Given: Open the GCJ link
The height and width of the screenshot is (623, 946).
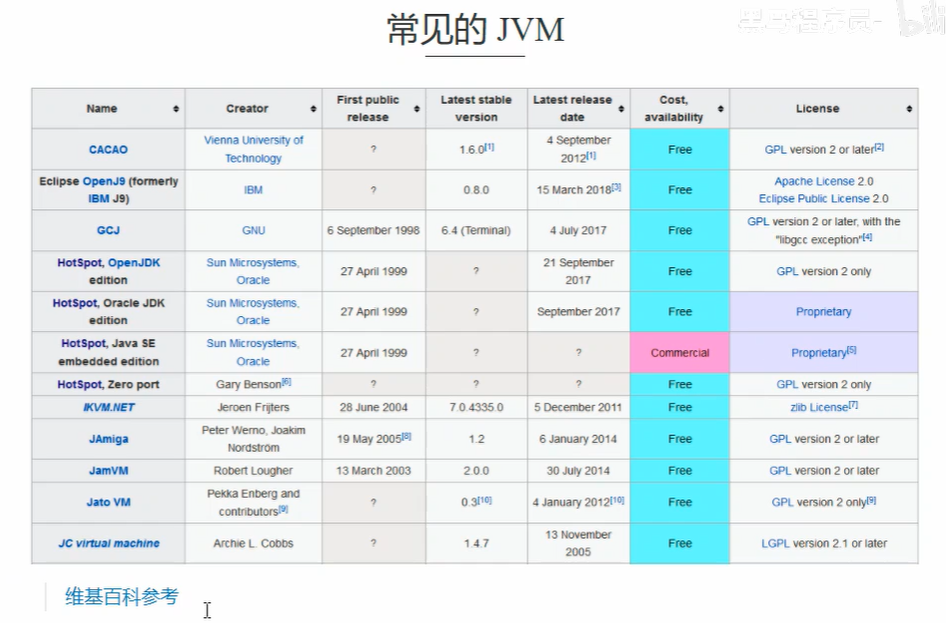Looking at the screenshot, I should [107, 230].
